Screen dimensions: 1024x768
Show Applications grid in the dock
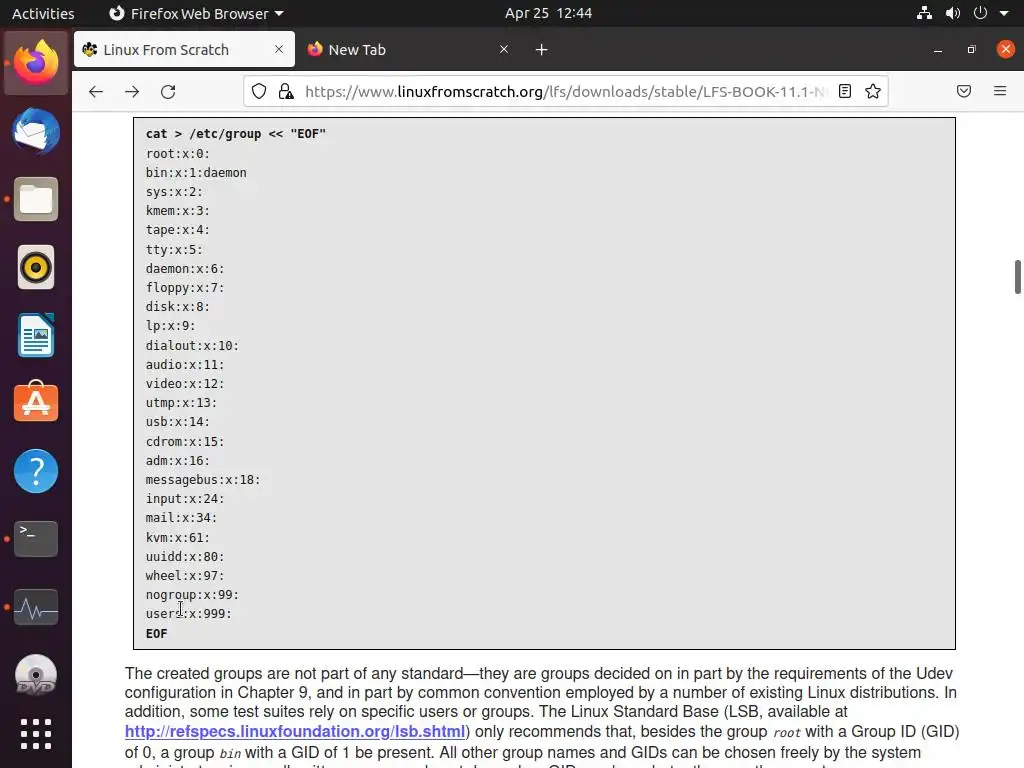tap(36, 734)
